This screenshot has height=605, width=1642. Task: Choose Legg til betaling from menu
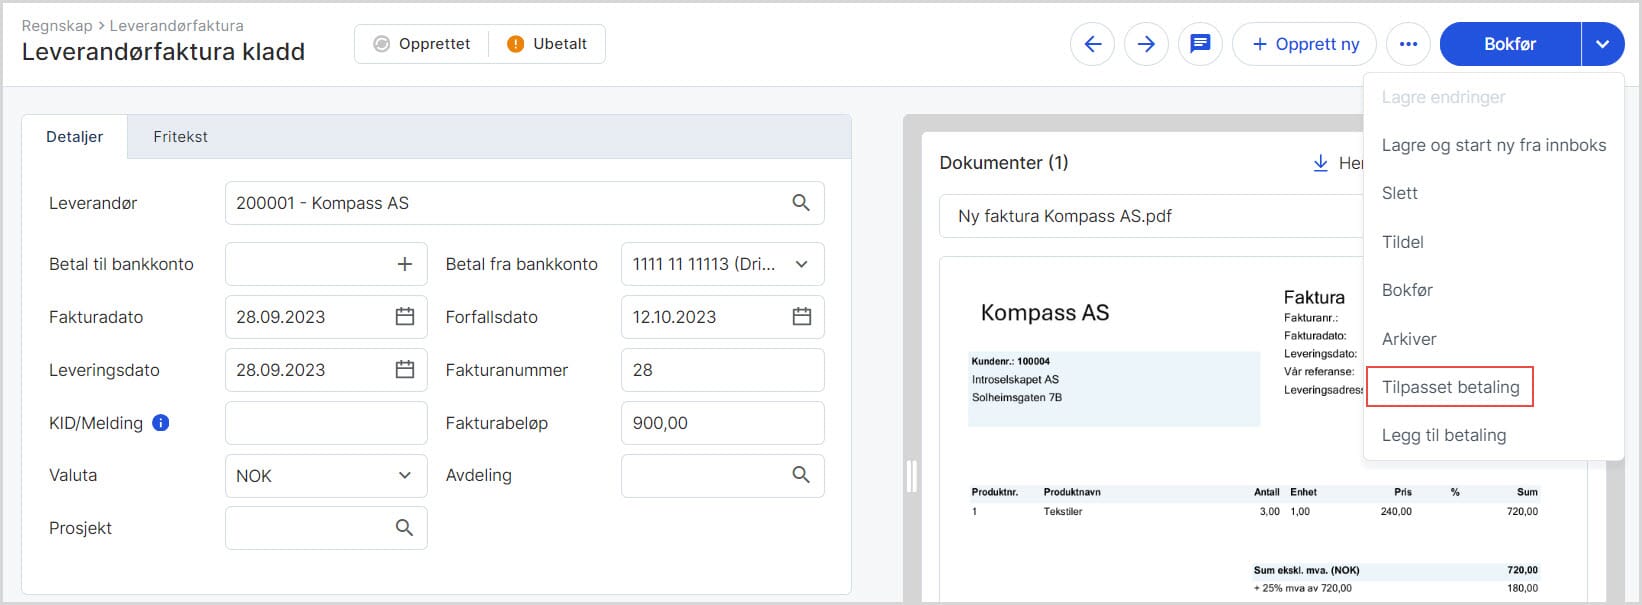[1443, 435]
